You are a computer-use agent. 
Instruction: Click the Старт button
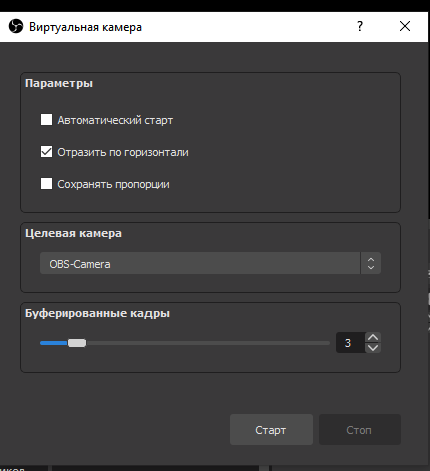coord(271,429)
